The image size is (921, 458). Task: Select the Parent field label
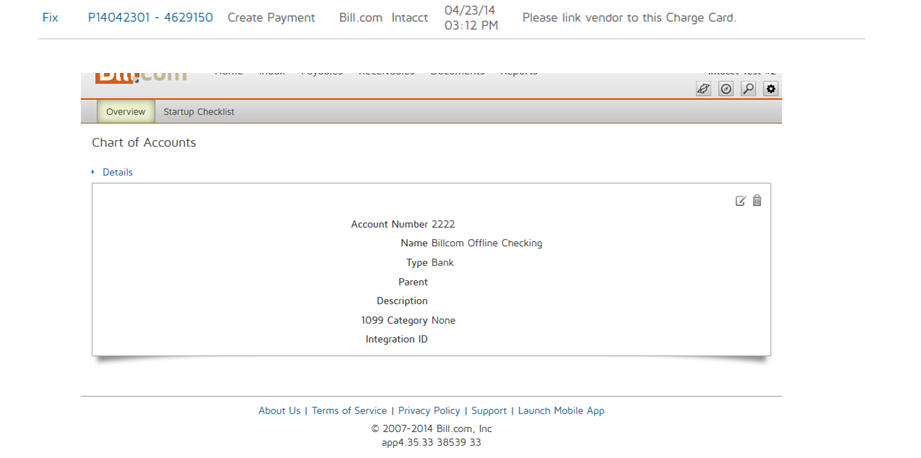pyautogui.click(x=413, y=282)
